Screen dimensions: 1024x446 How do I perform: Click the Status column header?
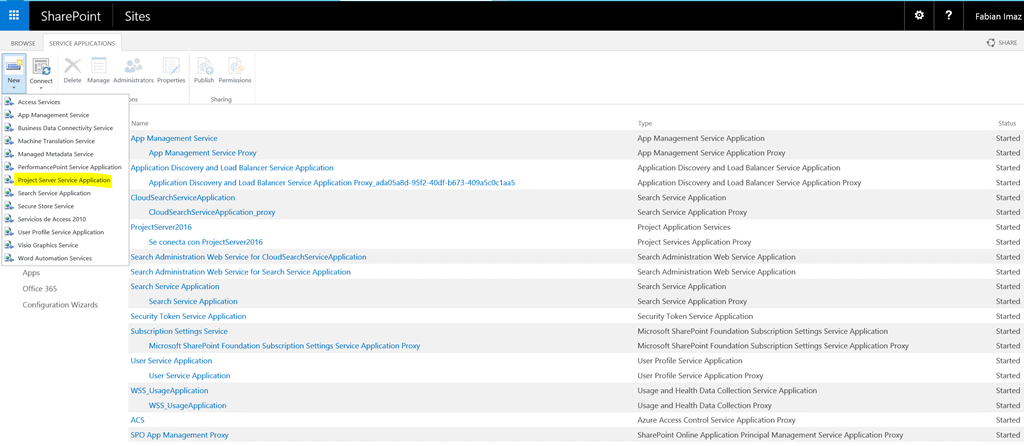point(1007,123)
